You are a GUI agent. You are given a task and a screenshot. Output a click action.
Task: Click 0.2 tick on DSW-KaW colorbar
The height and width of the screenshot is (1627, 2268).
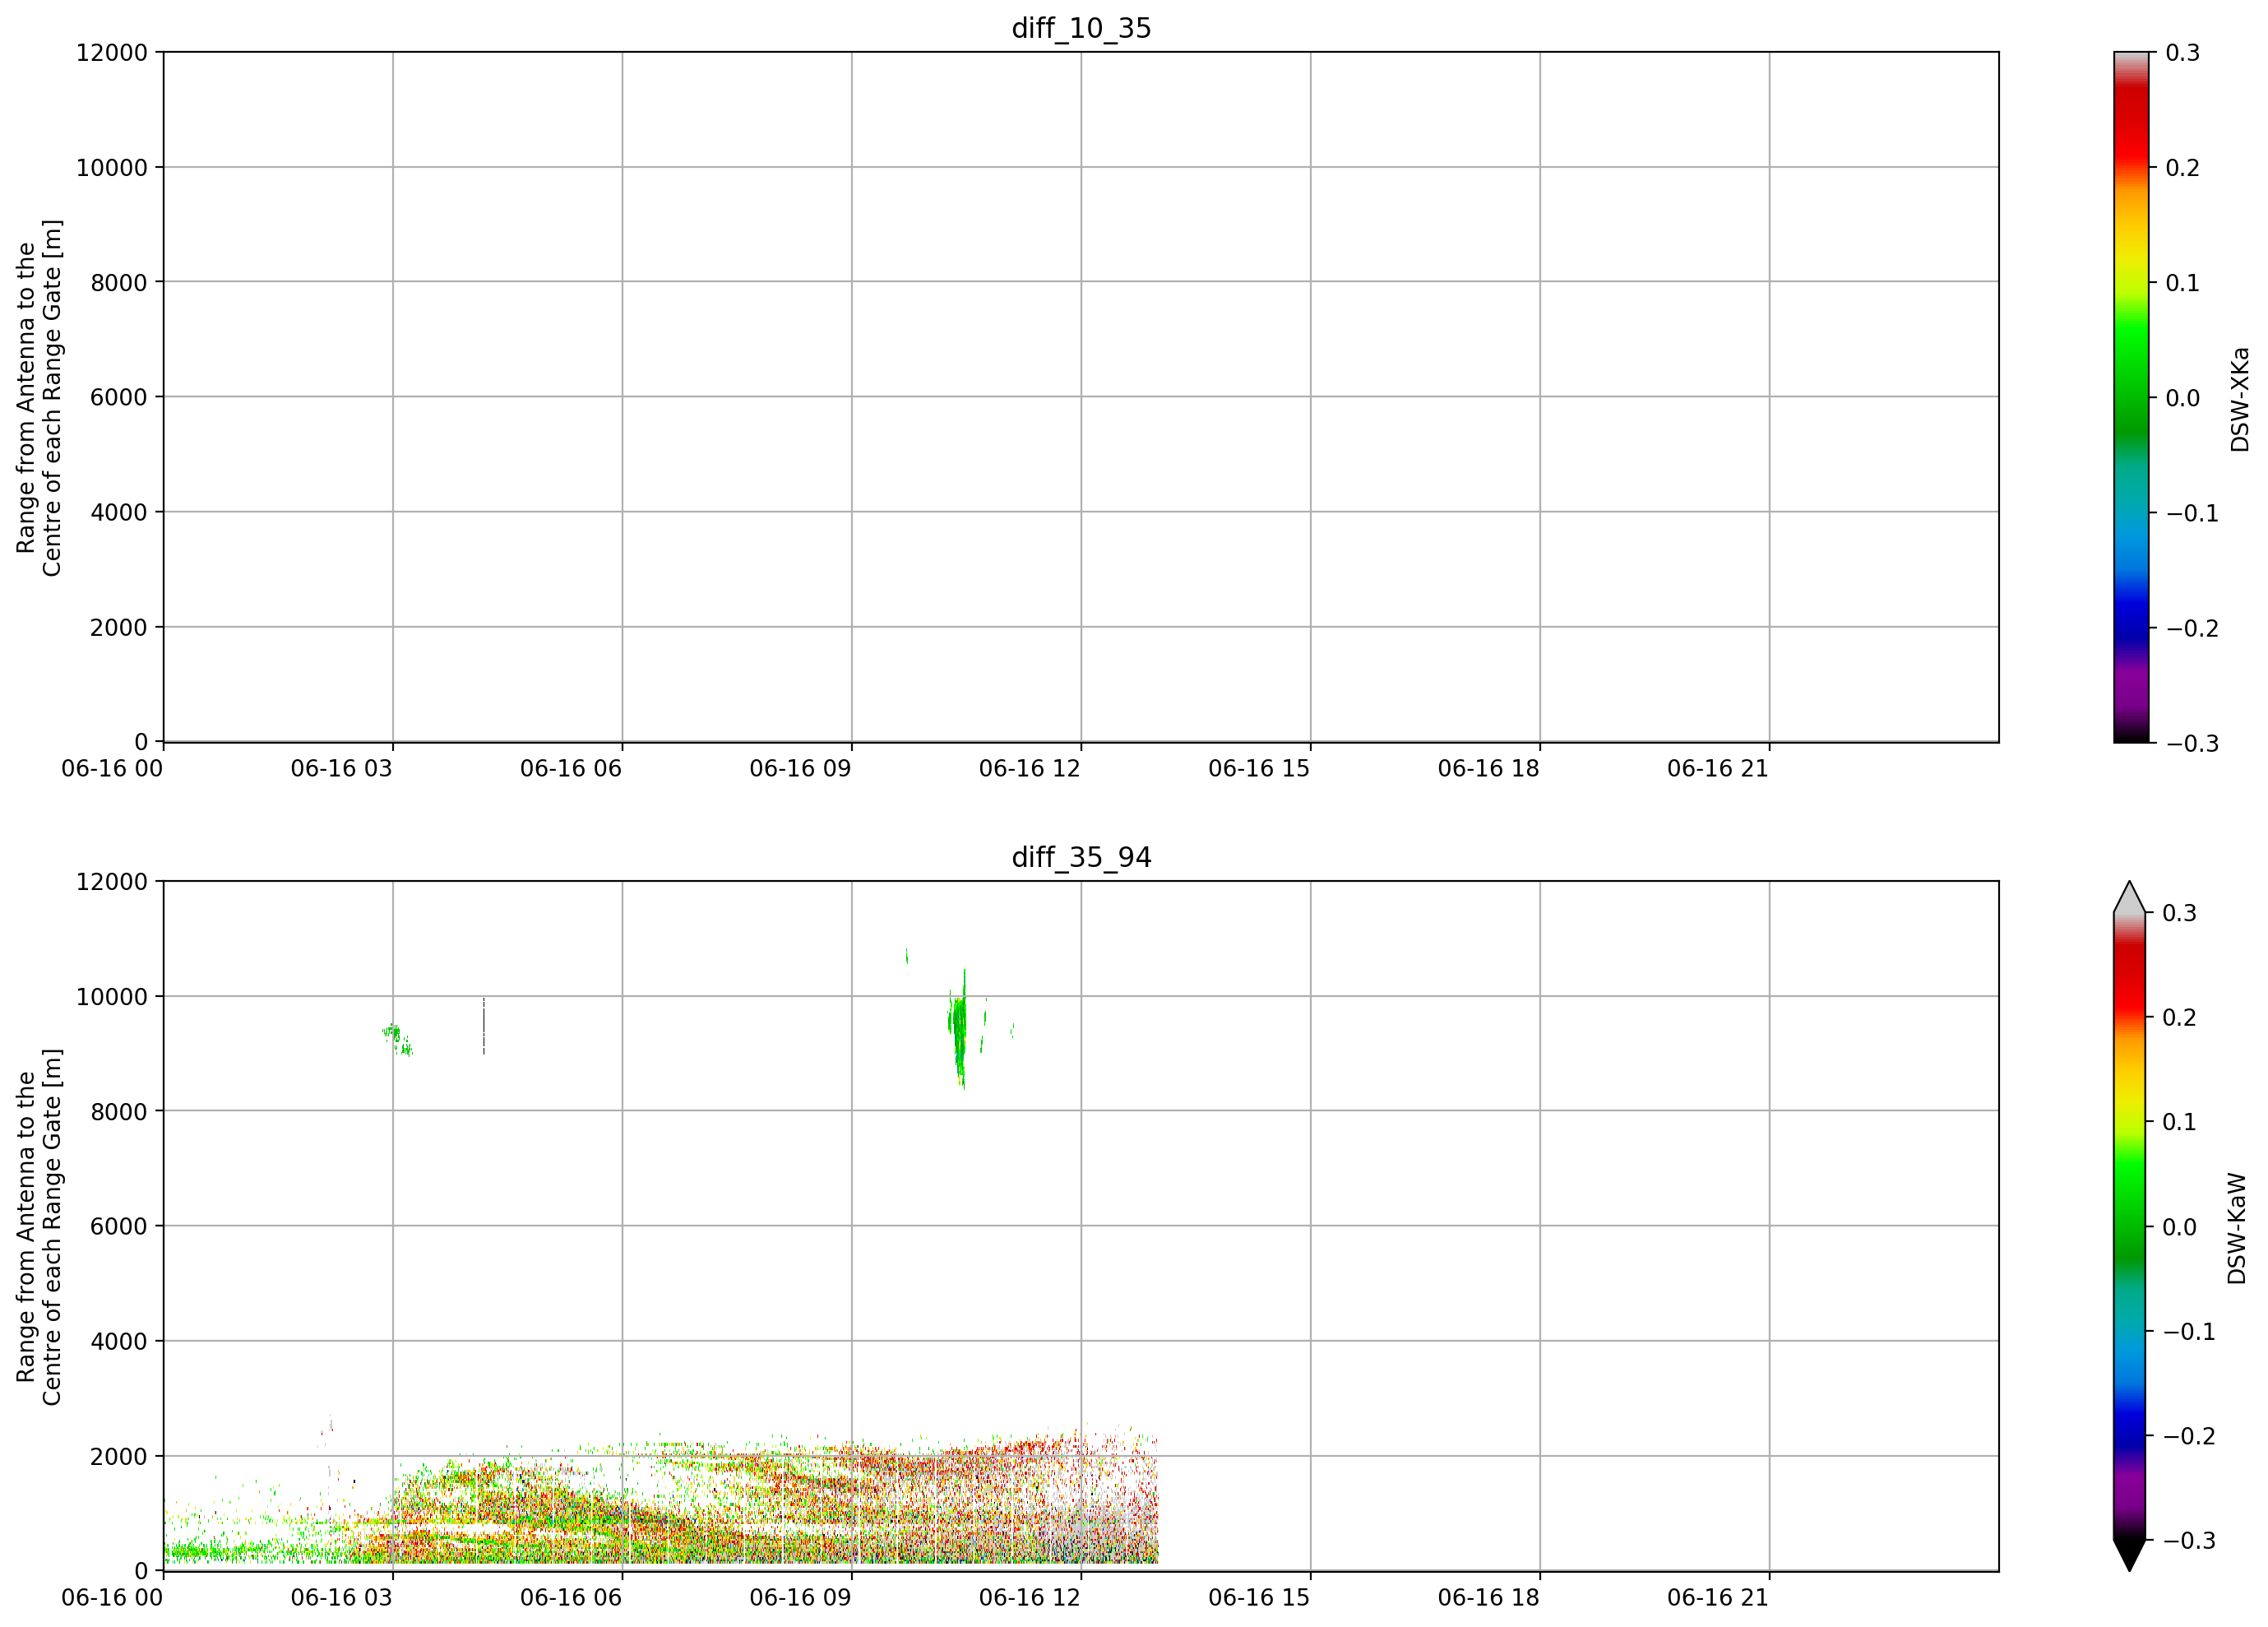tap(2180, 1017)
